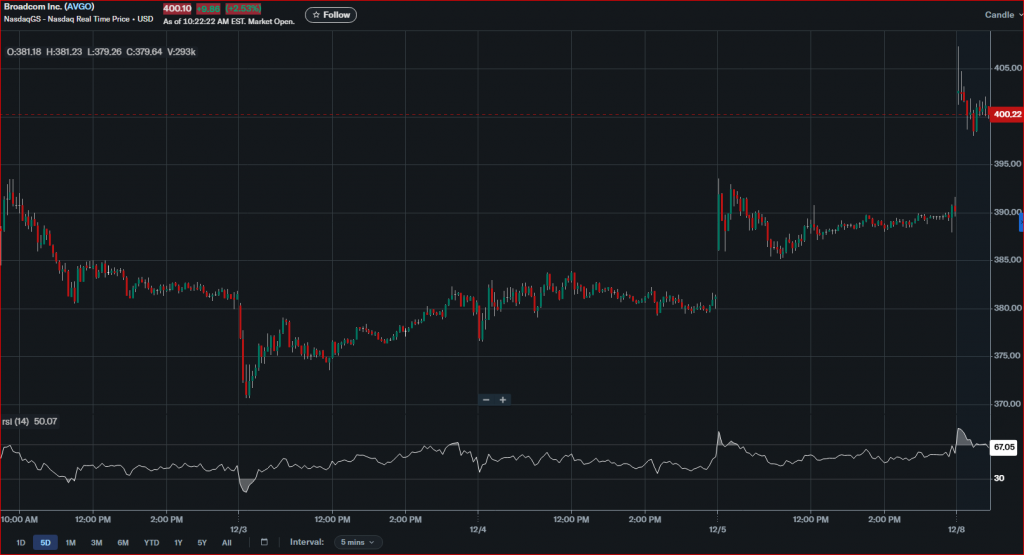Choose the 6M time range
Viewport: 1024px width, 555px height.
point(123,542)
